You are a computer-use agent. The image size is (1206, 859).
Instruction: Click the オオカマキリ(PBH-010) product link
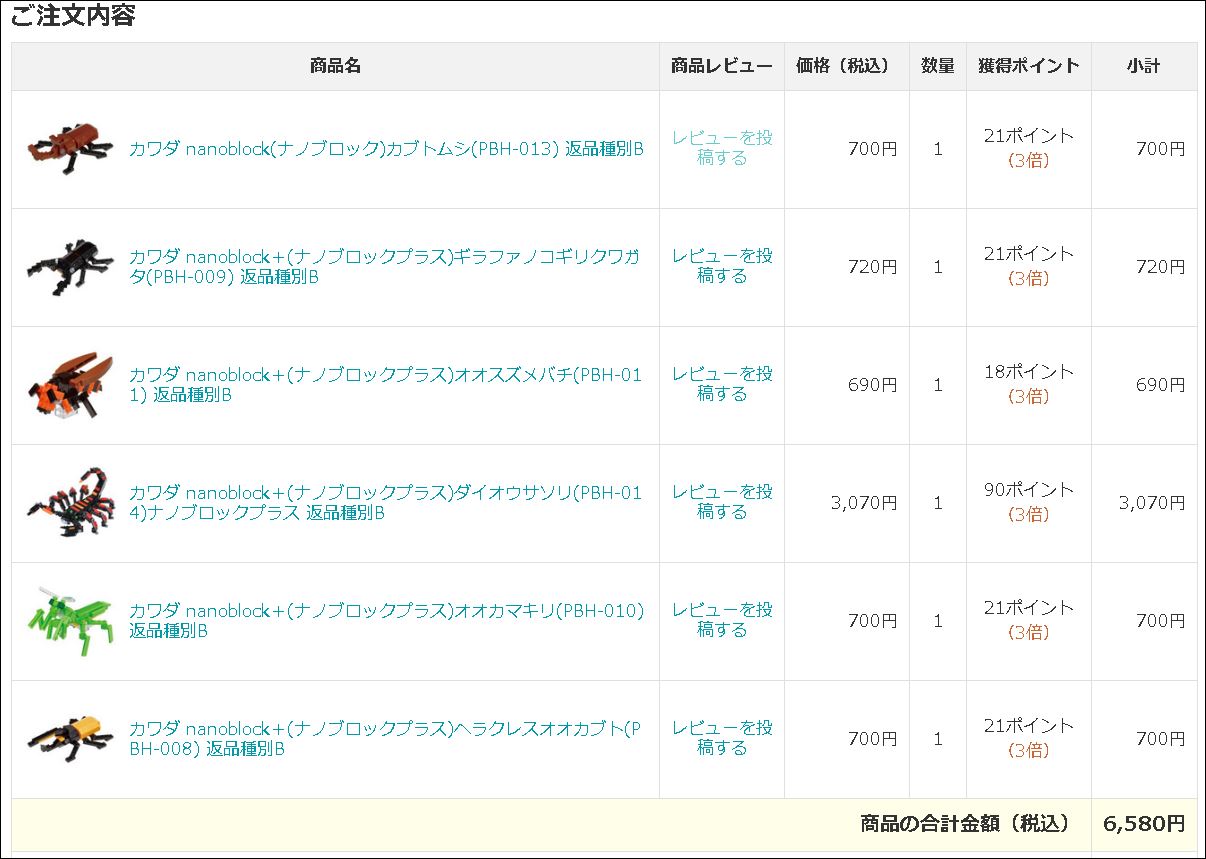385,621
